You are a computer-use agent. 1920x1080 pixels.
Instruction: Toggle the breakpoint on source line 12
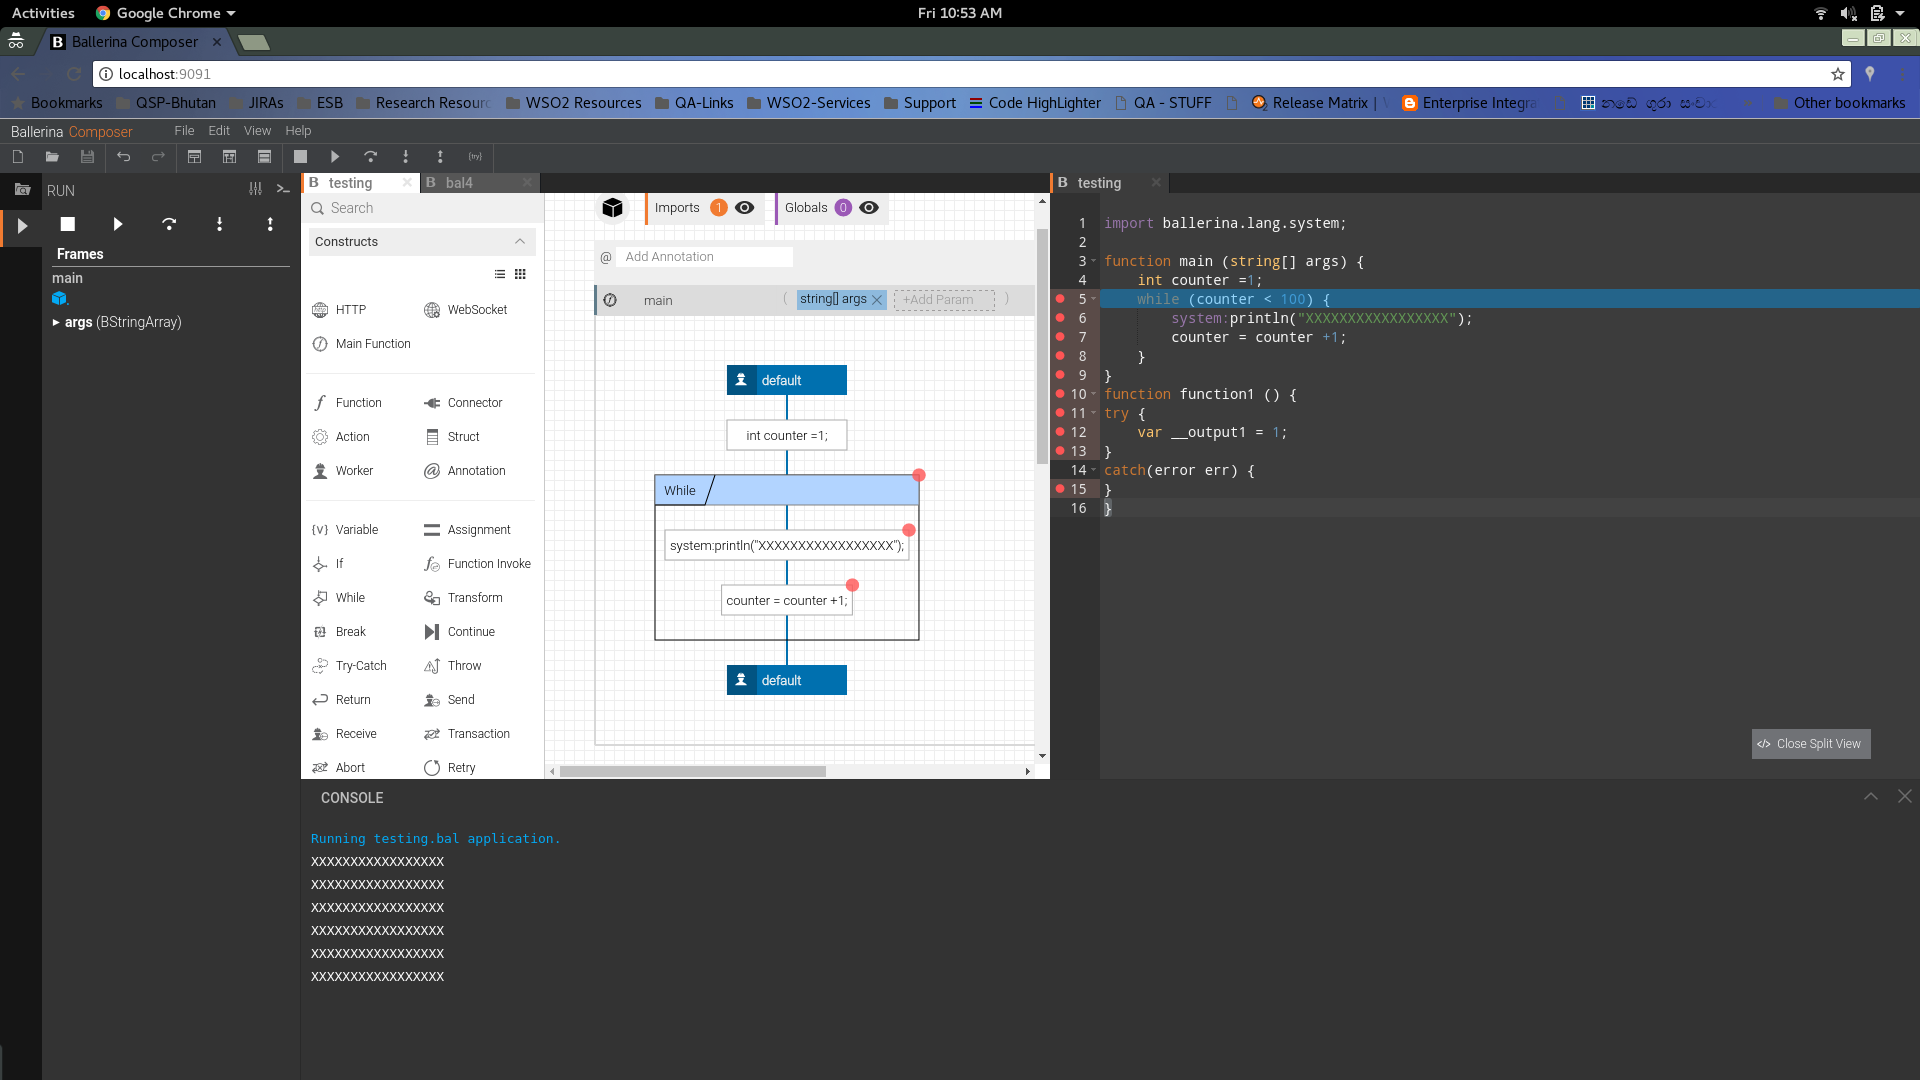click(x=1060, y=432)
